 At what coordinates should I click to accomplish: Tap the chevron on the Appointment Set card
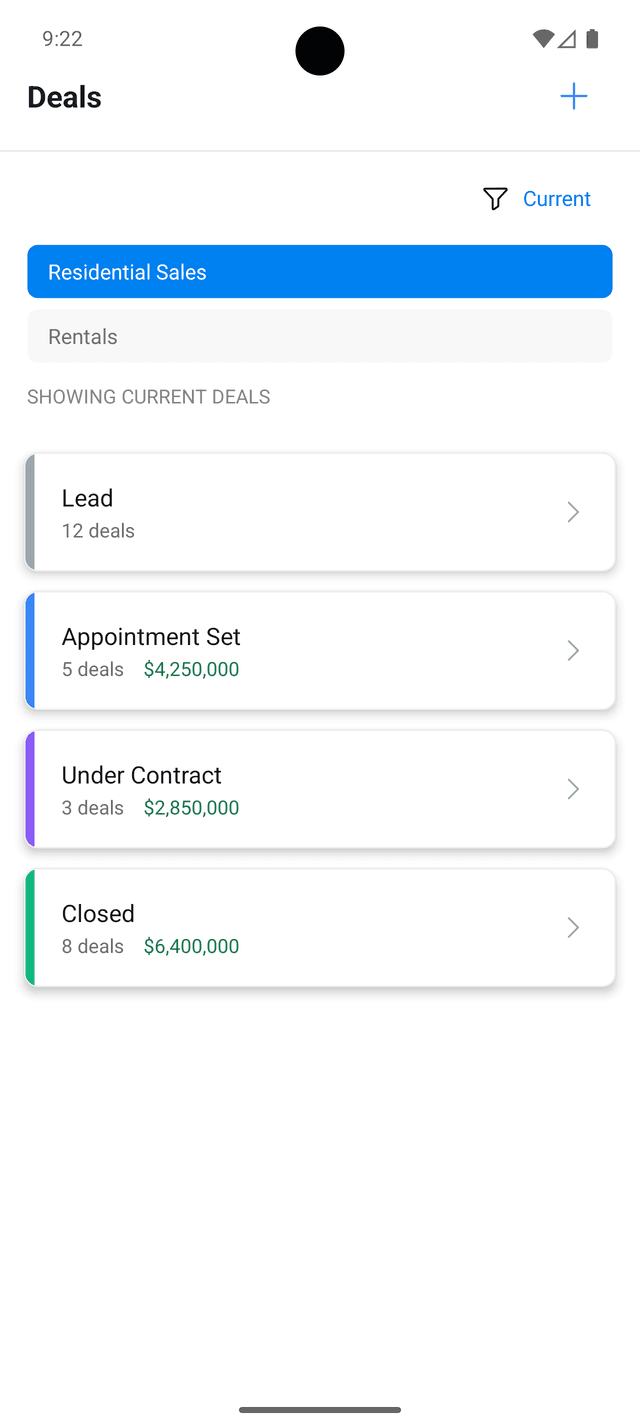click(x=573, y=650)
